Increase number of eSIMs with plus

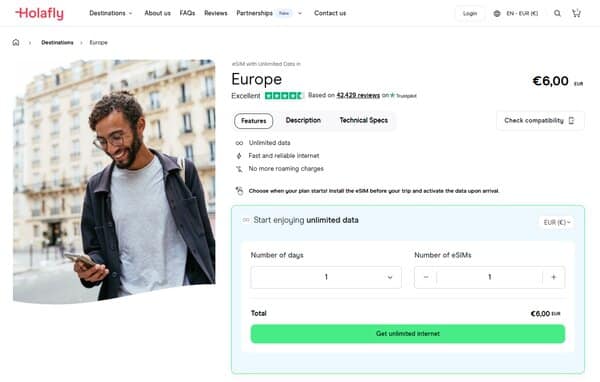pyautogui.click(x=553, y=277)
